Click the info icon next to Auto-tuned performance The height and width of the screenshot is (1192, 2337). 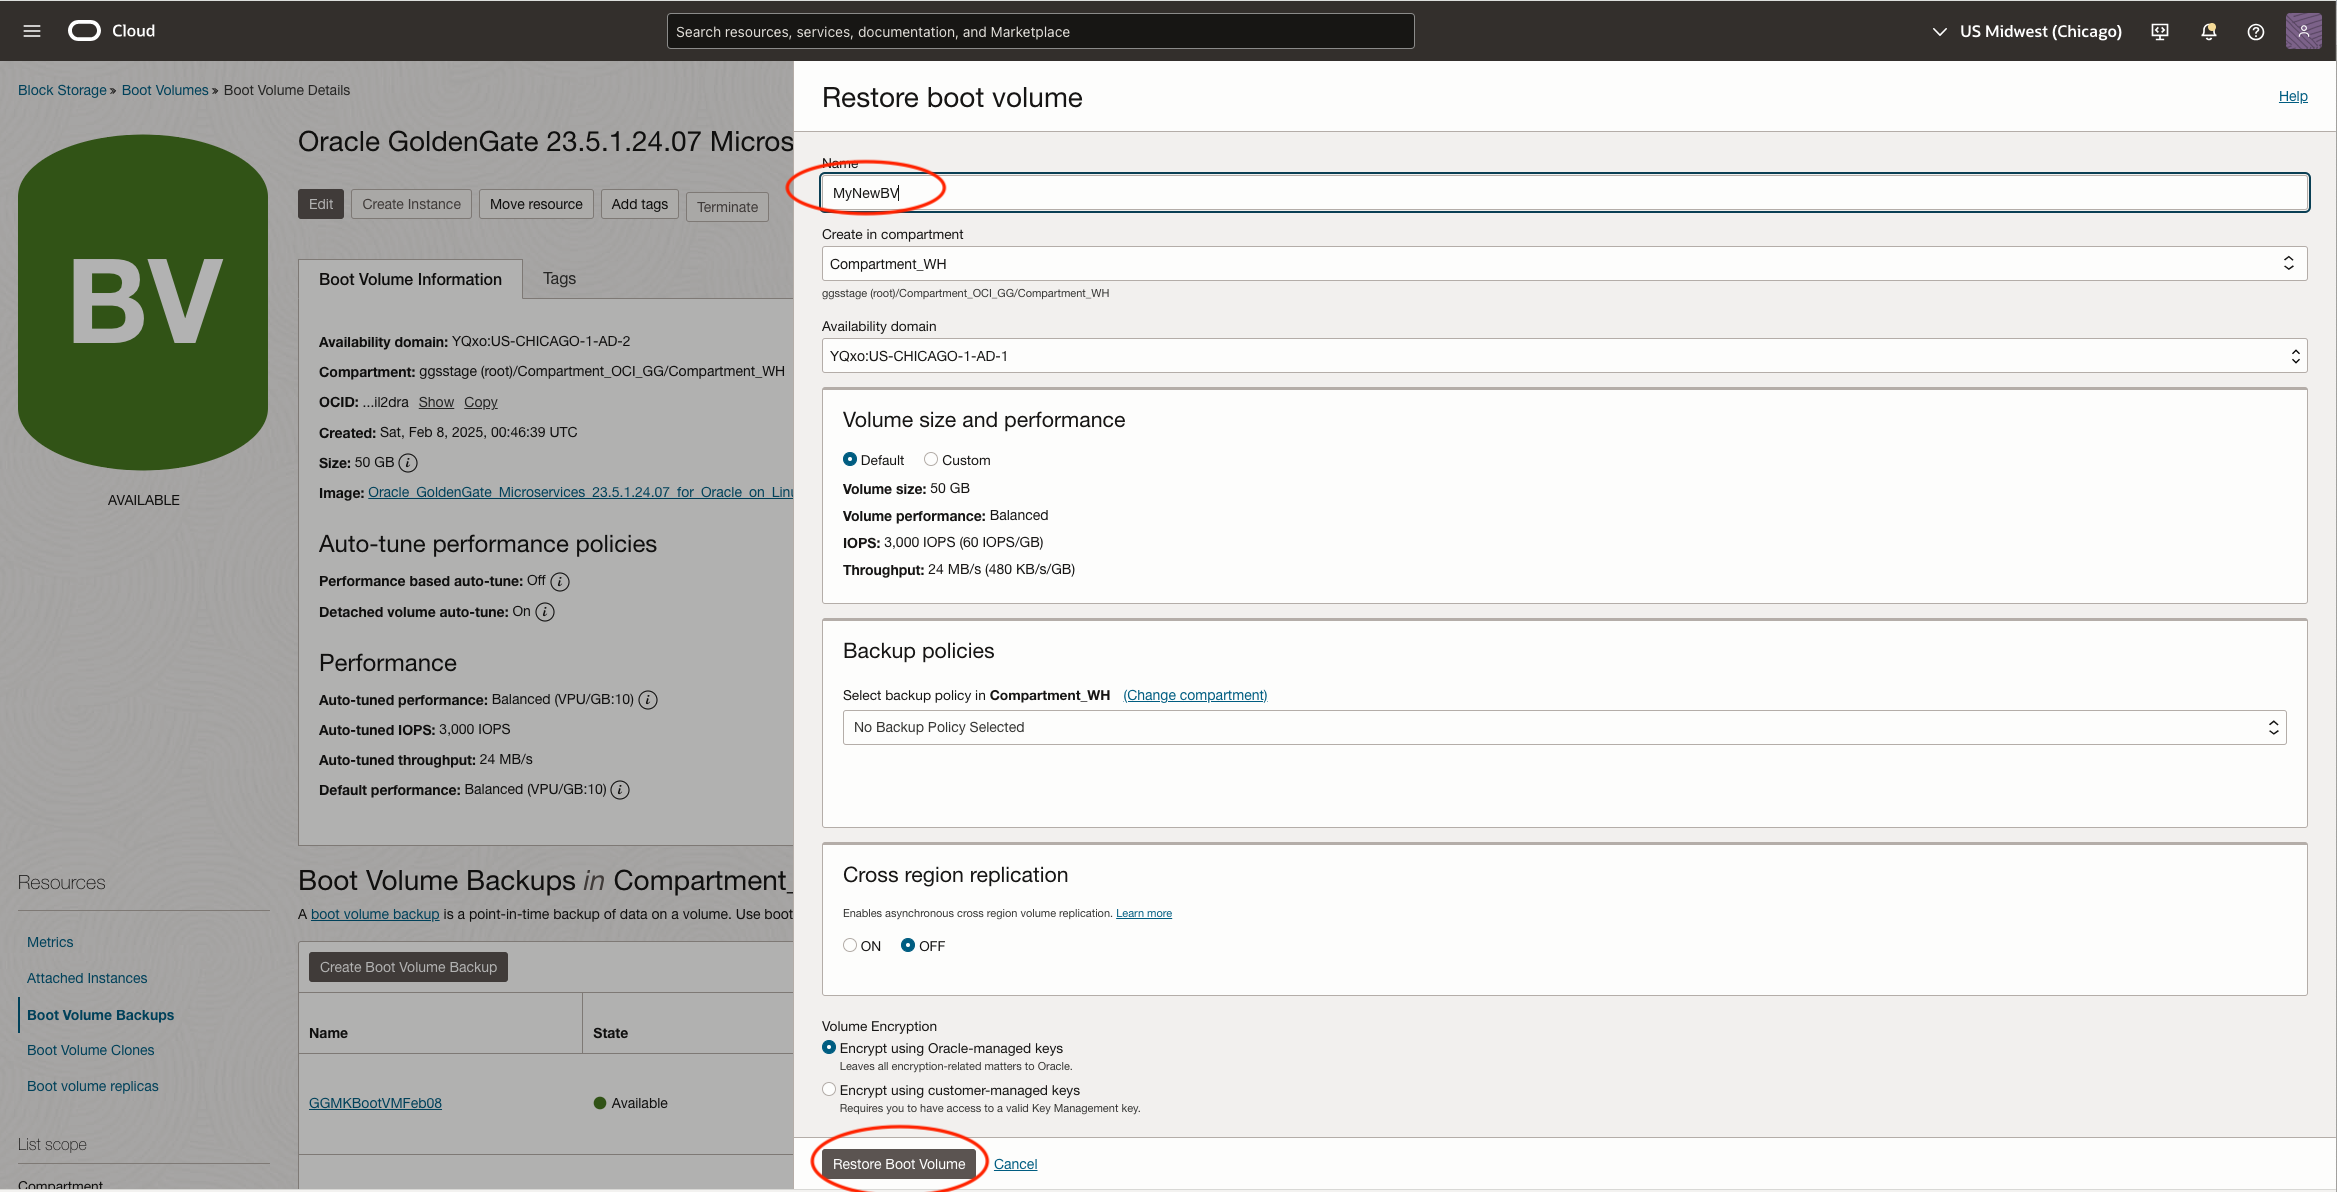pos(648,699)
